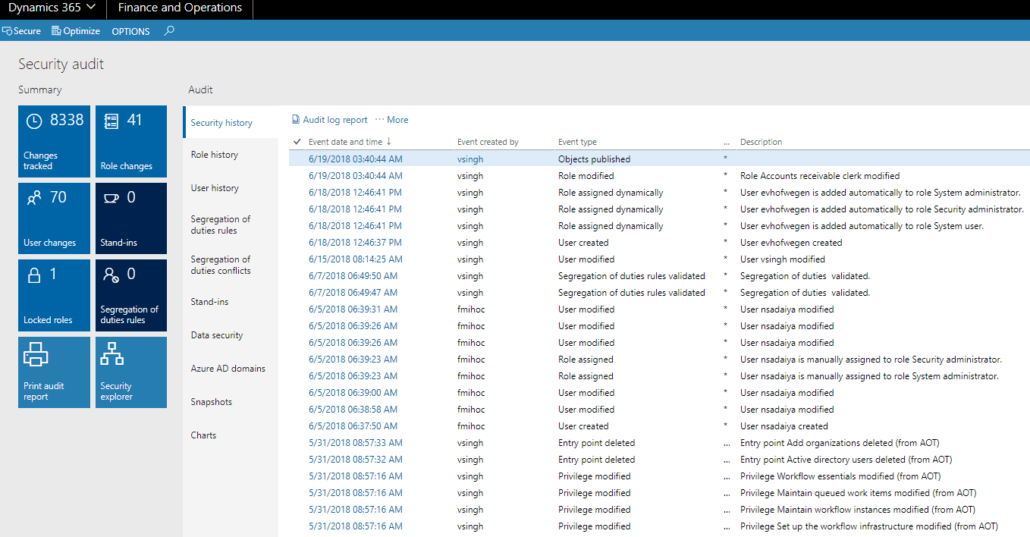Open the 6/18/2018 12:46:37 PM date link
This screenshot has height=537, width=1030.
tap(355, 243)
